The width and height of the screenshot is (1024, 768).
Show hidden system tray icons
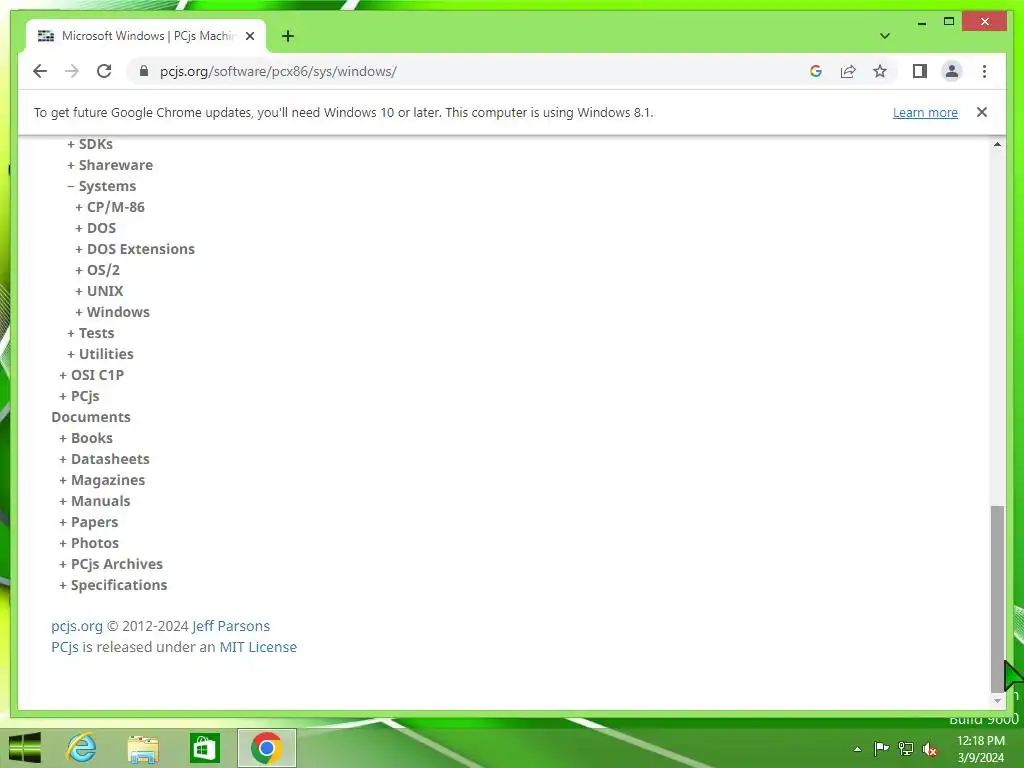click(857, 749)
